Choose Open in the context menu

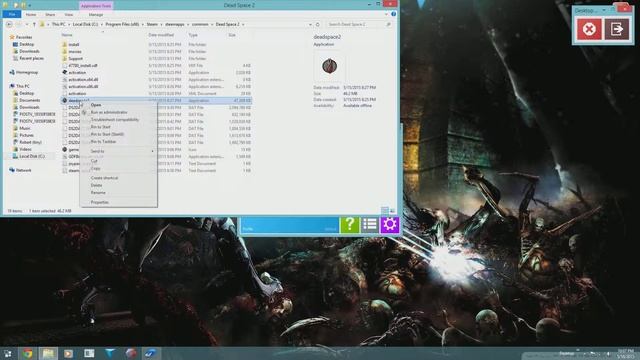(96, 105)
